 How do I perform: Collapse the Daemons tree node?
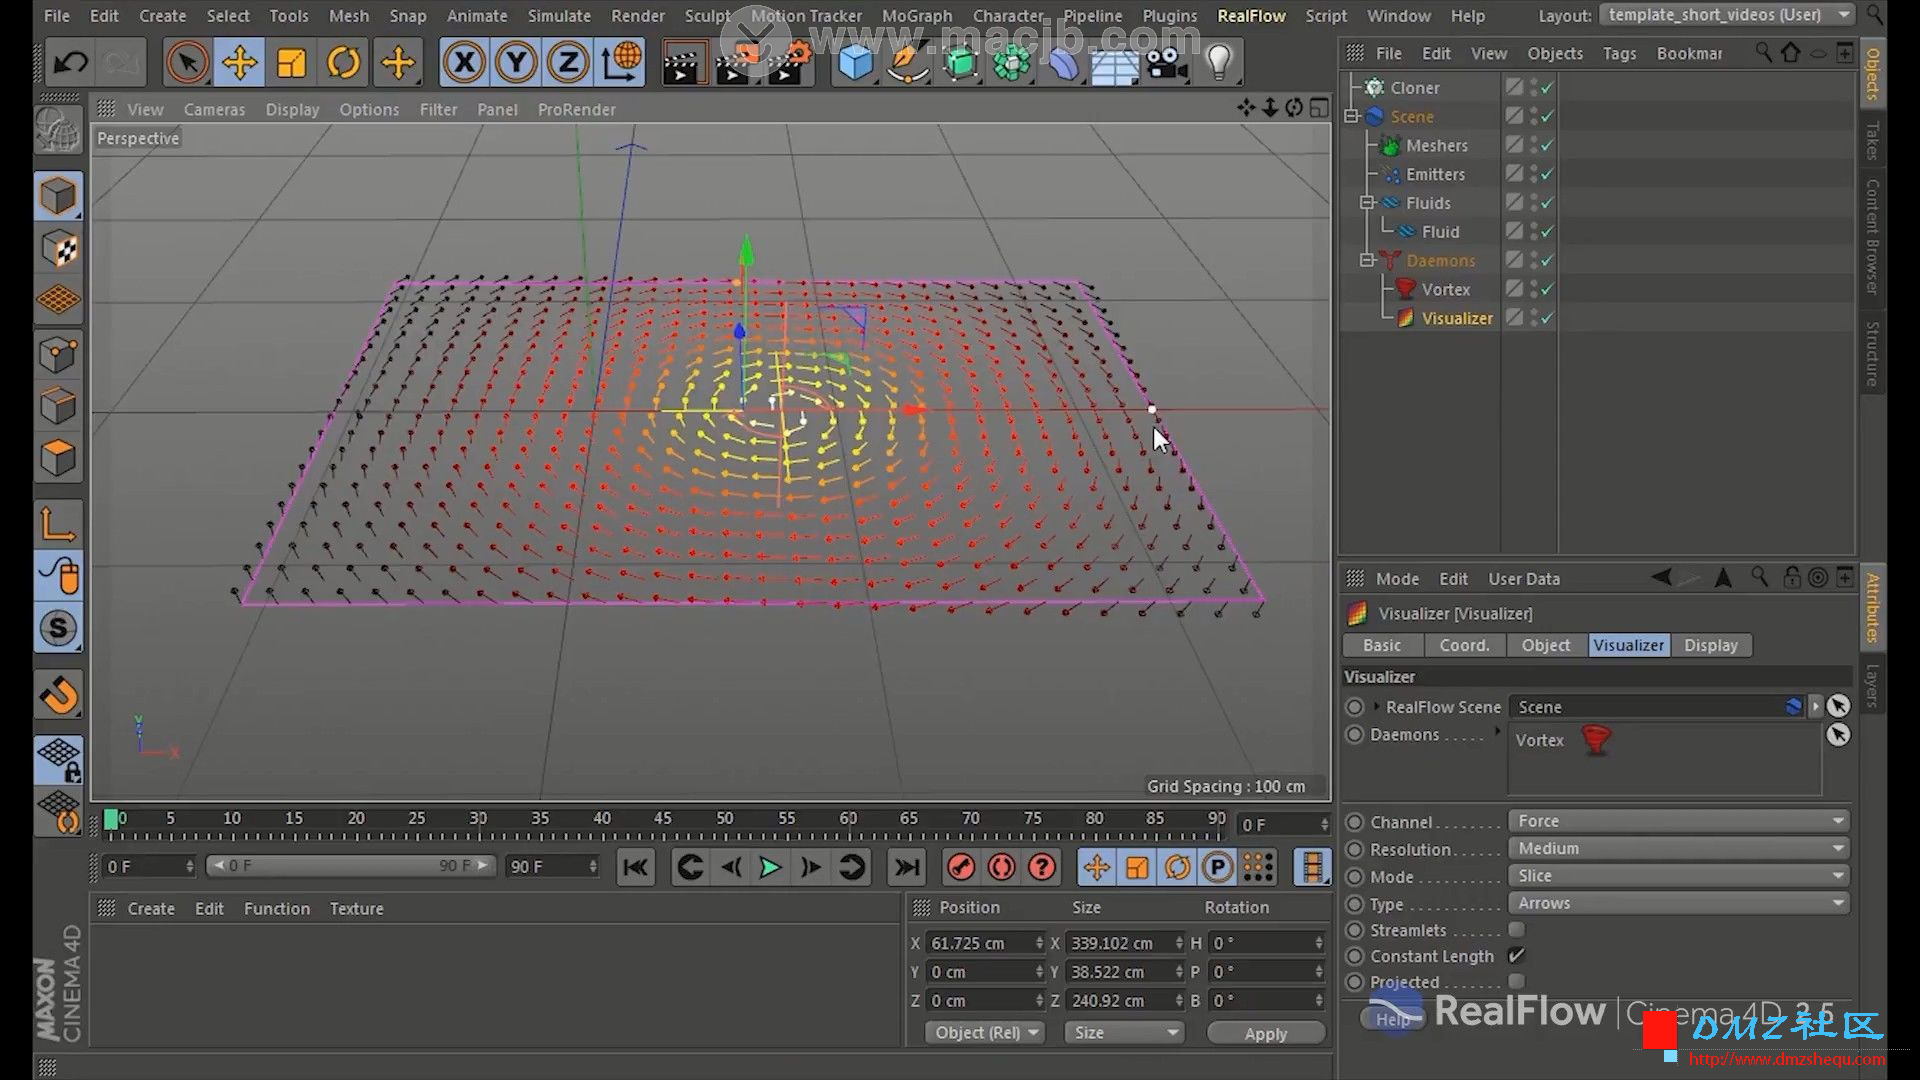pyautogui.click(x=1367, y=260)
